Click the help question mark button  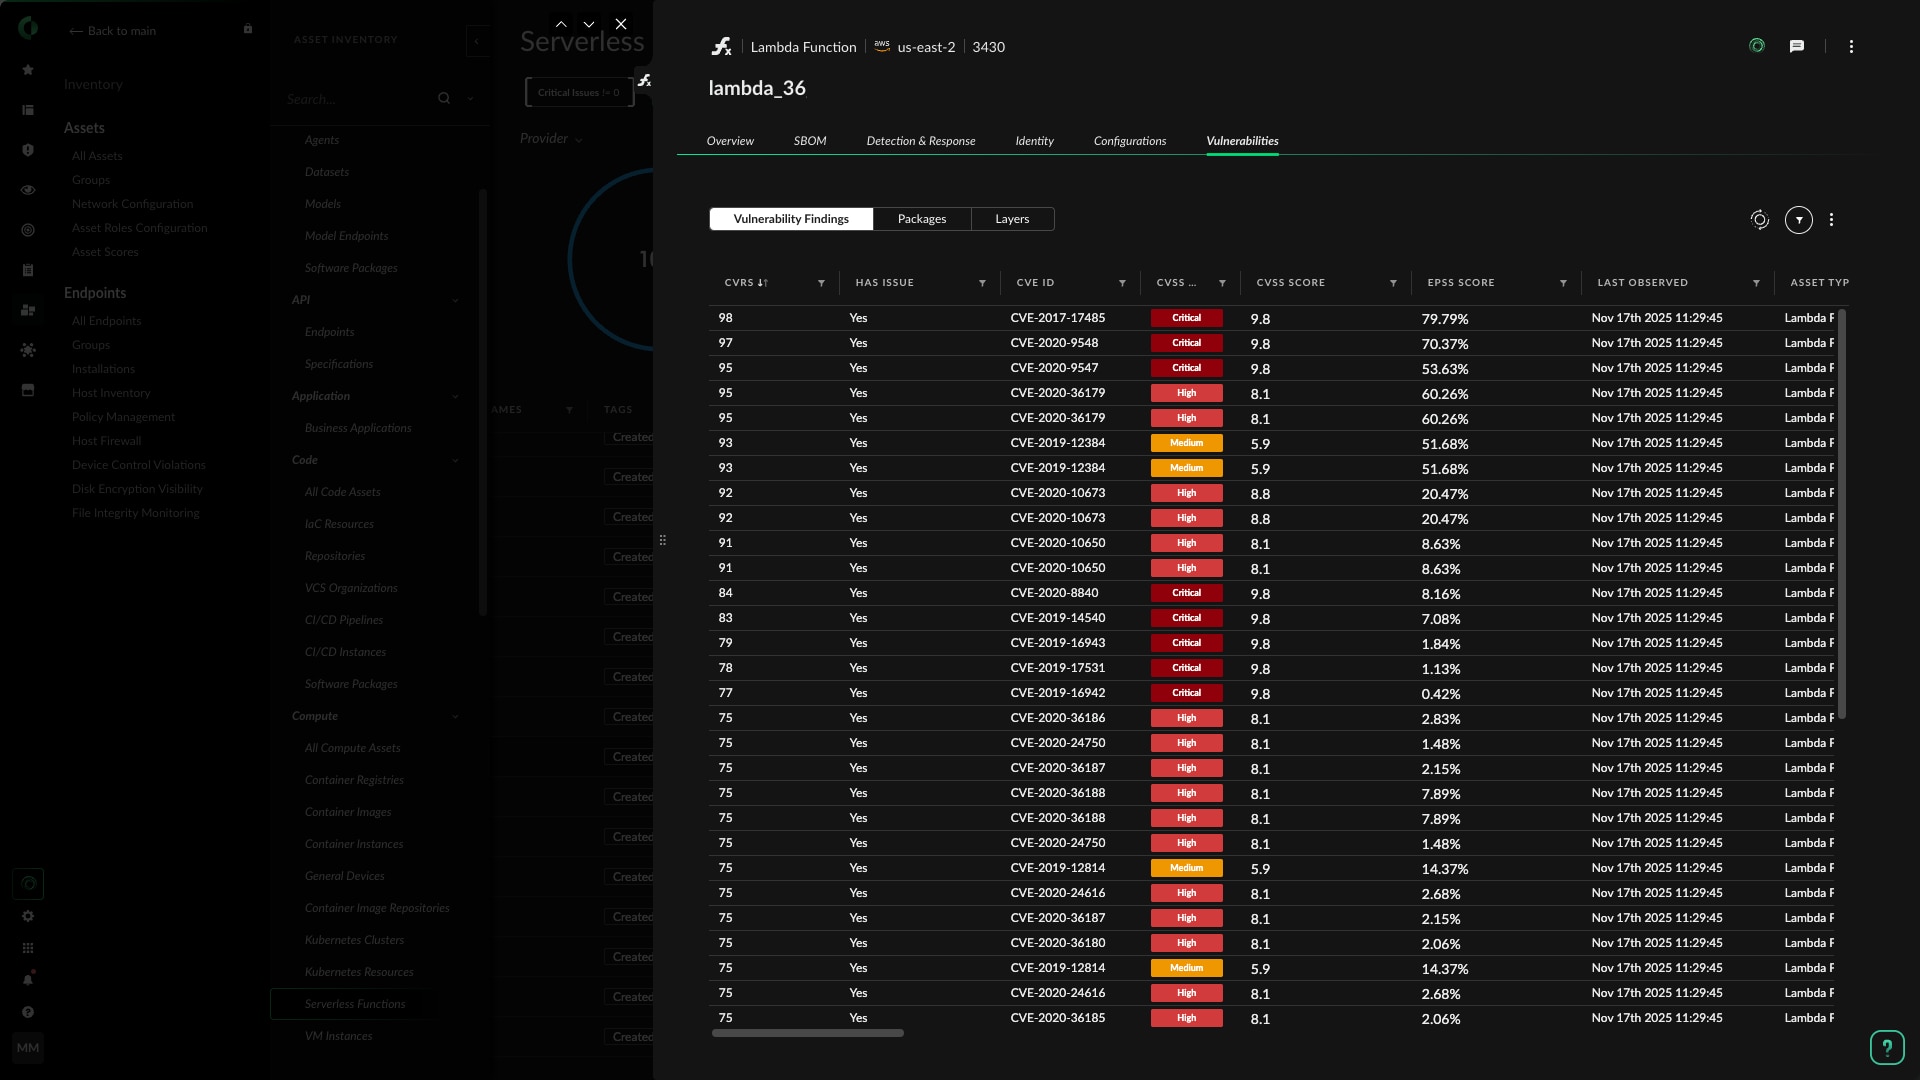pyautogui.click(x=1887, y=1047)
